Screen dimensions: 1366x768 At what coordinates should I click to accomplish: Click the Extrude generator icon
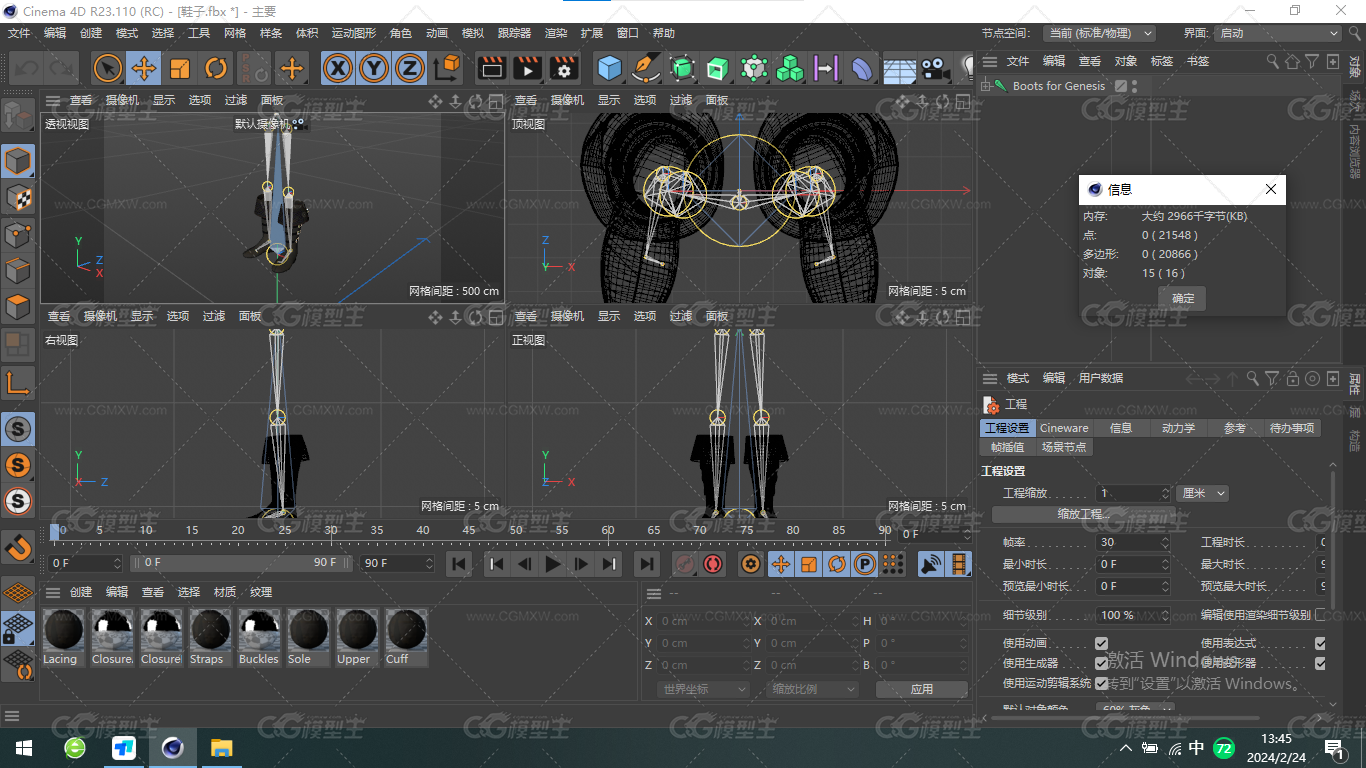(718, 68)
